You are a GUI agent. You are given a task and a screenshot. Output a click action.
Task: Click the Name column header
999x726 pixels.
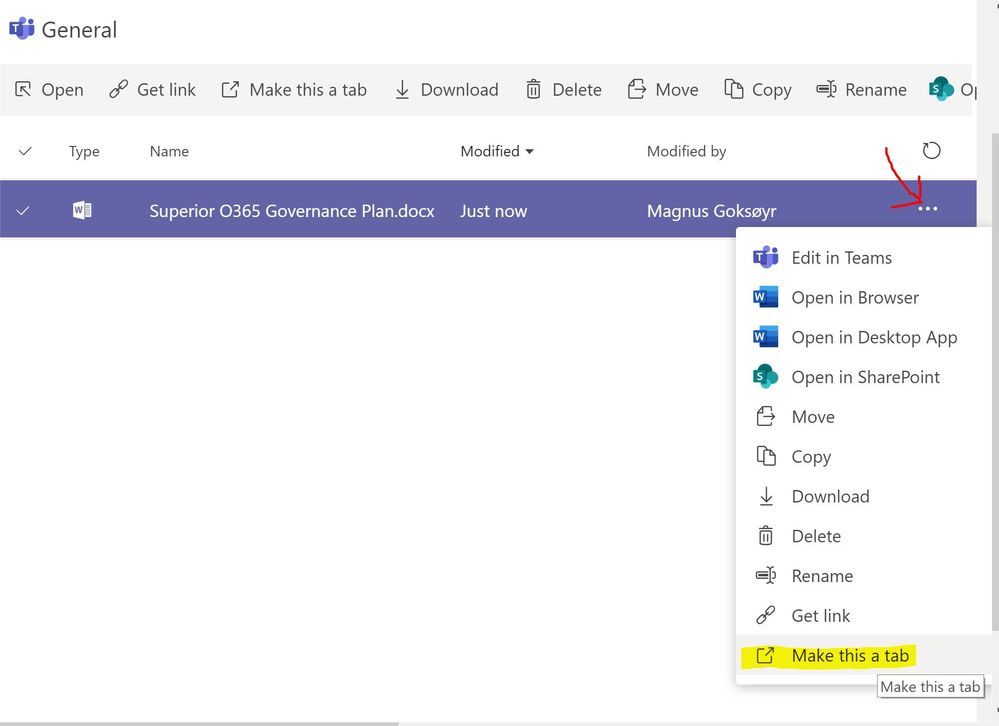tap(169, 151)
